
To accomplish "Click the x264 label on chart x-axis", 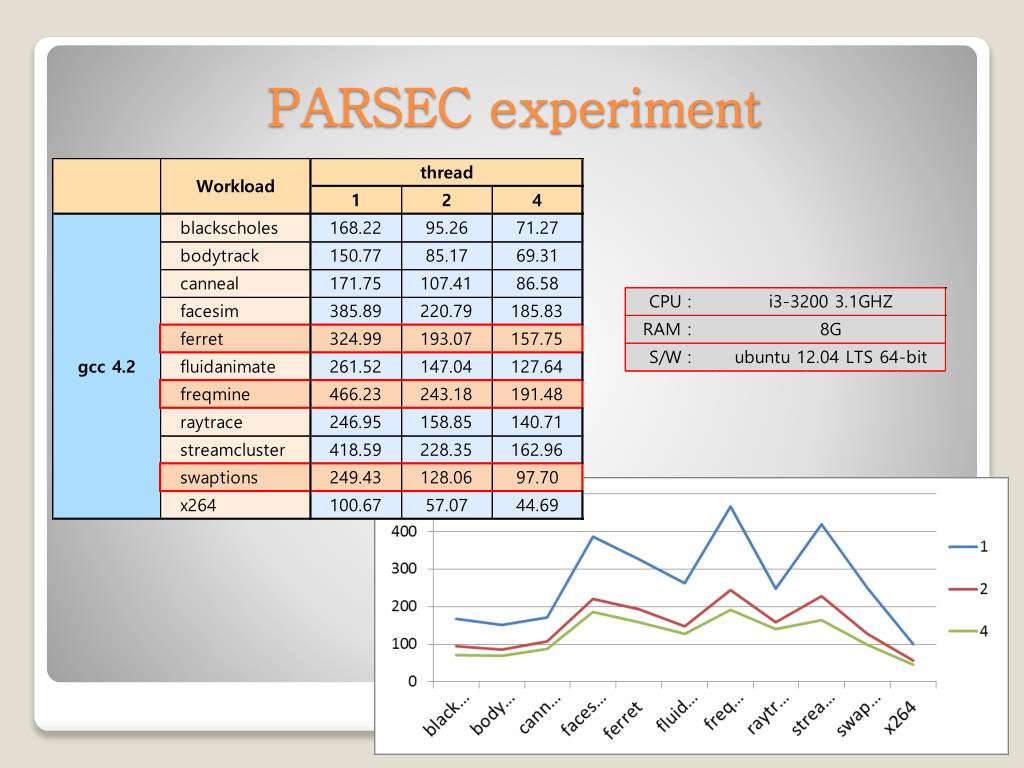I will (x=900, y=717).
